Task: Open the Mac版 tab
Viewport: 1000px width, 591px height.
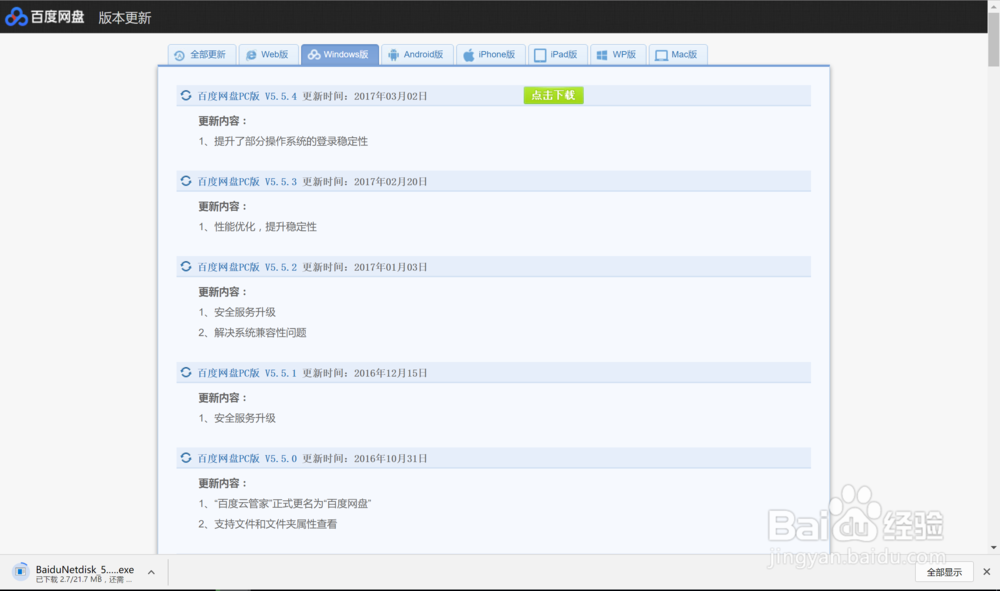Action: pos(677,55)
